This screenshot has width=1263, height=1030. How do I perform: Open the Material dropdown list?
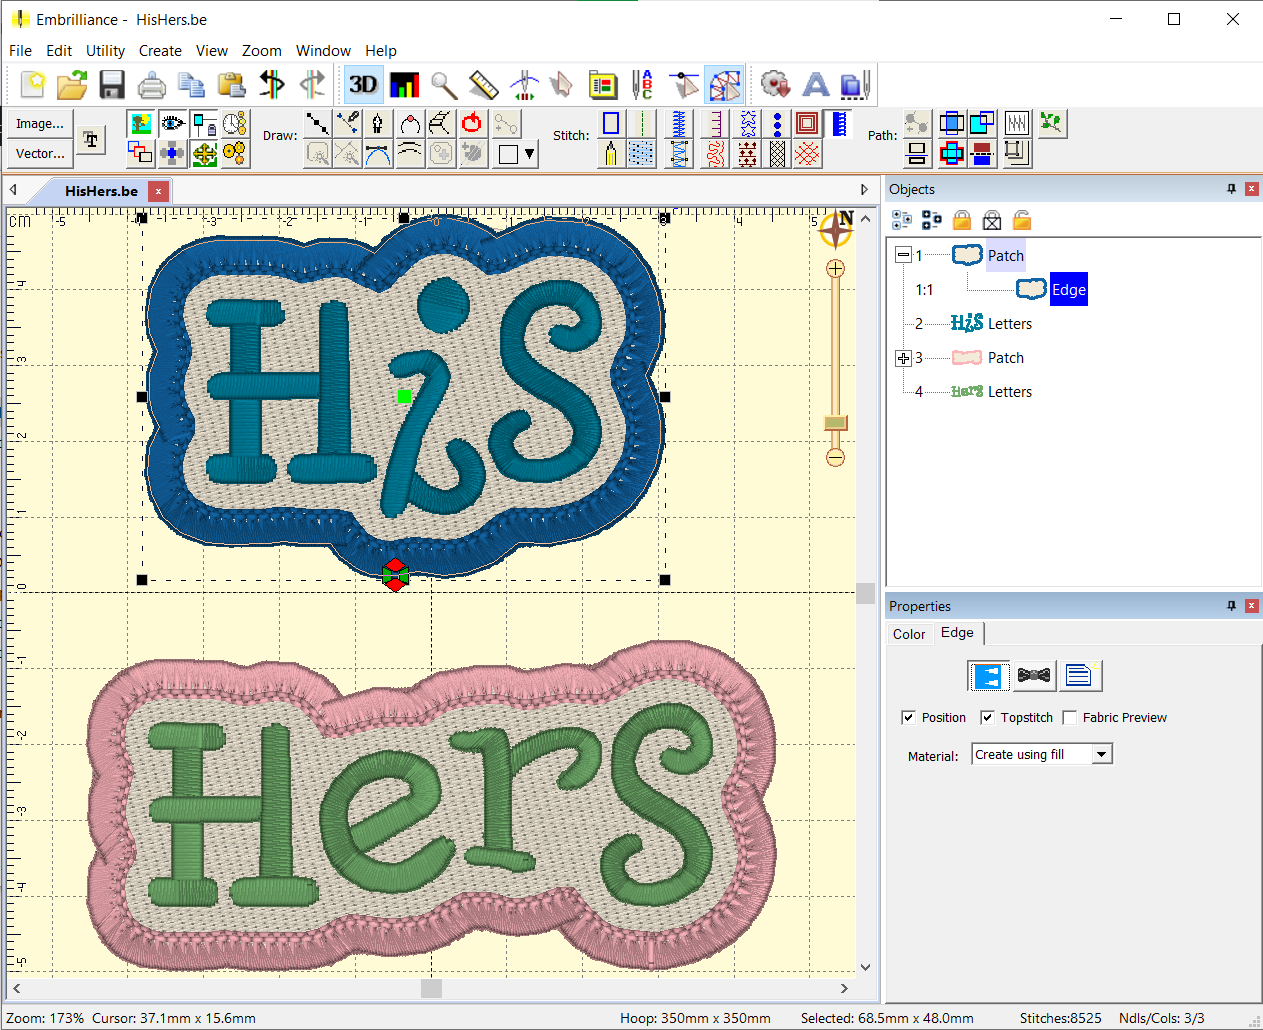(x=1101, y=755)
